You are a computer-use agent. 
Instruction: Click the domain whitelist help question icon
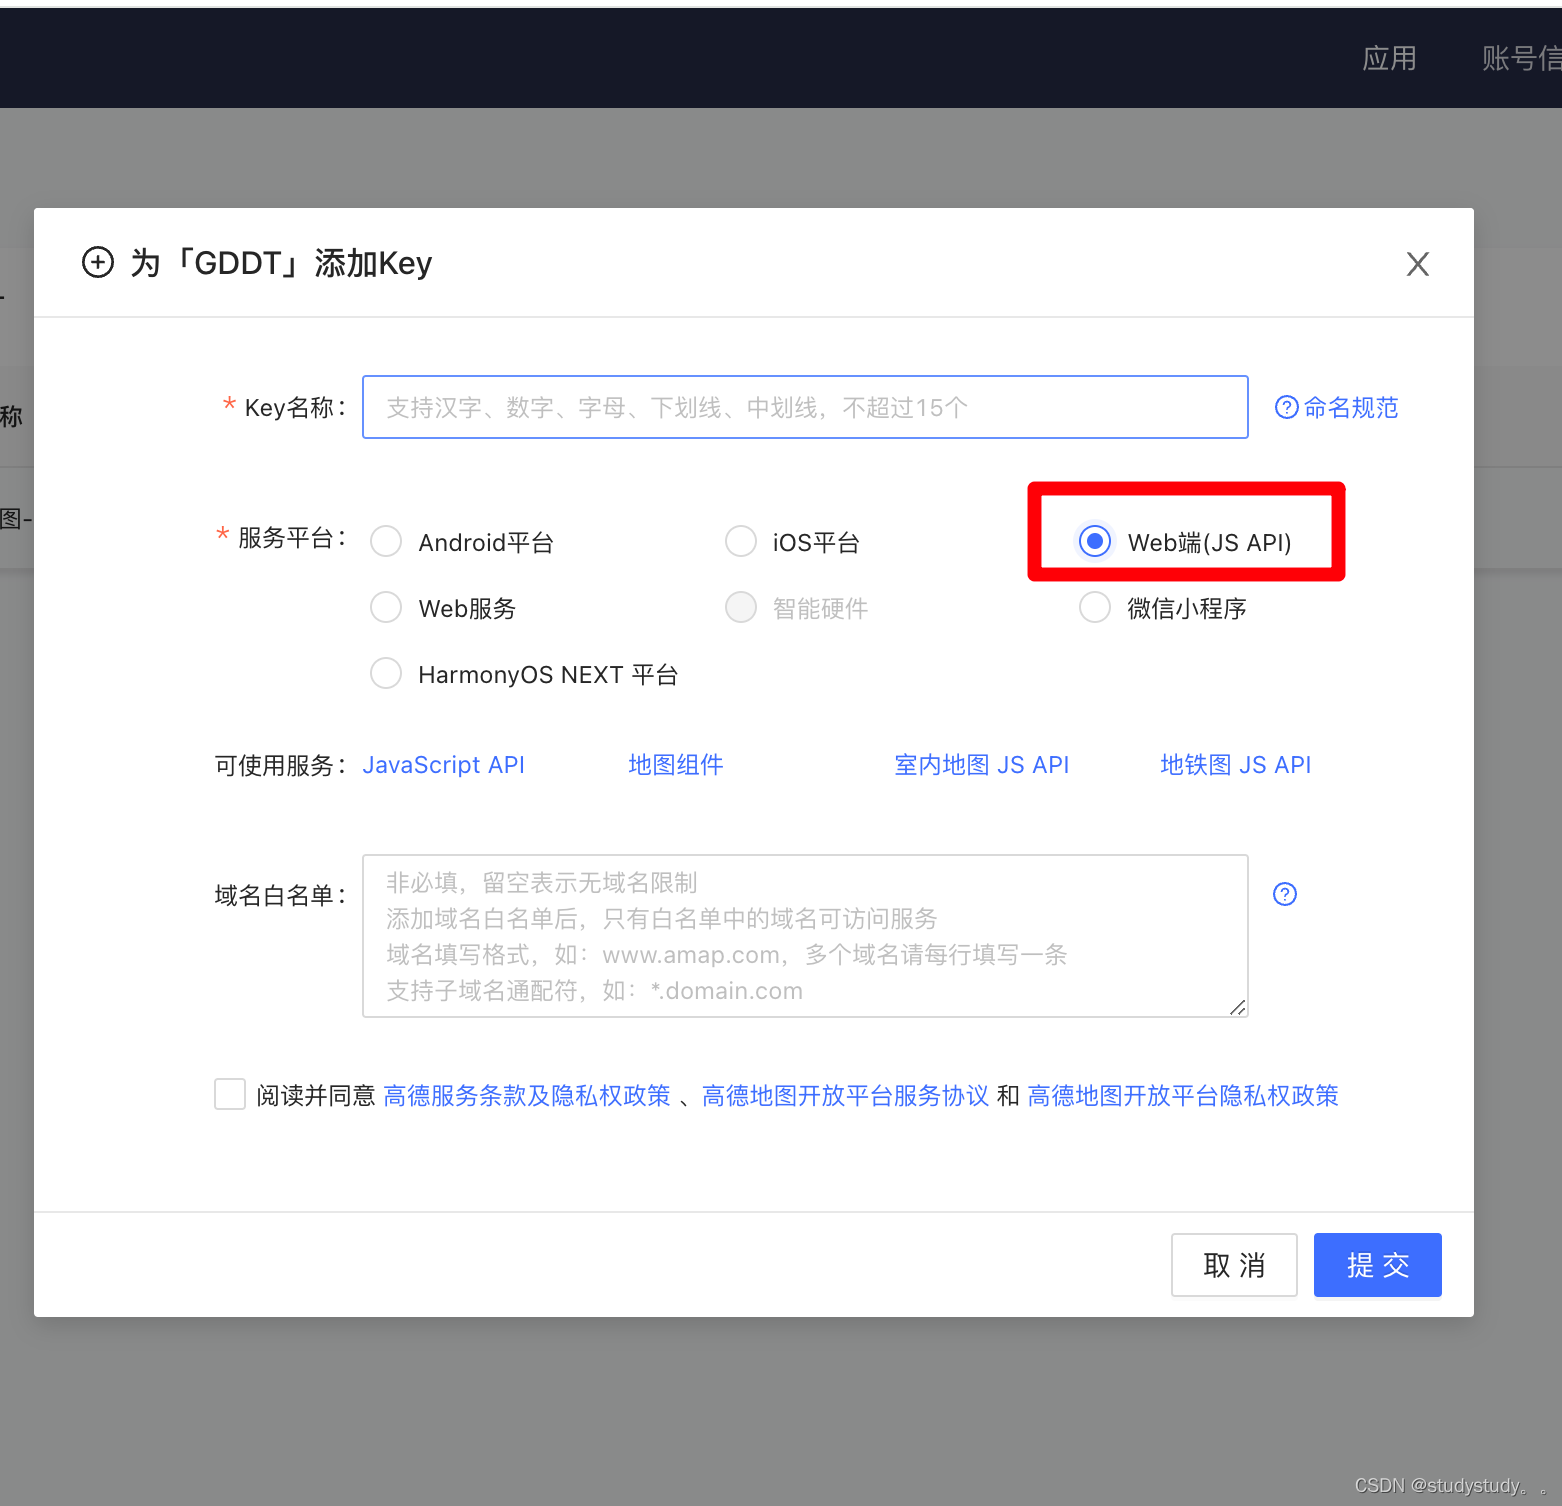coord(1284,894)
